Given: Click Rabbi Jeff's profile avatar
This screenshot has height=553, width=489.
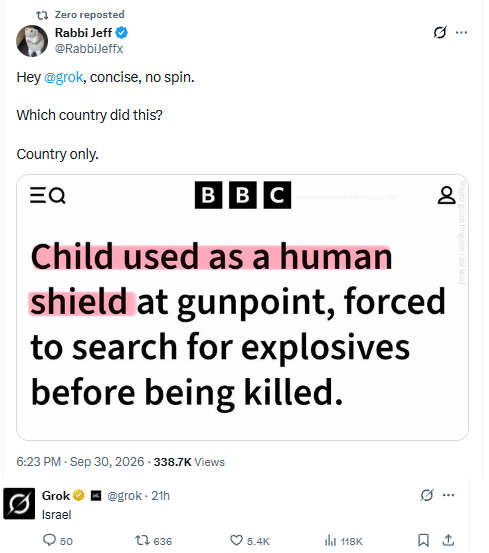Looking at the screenshot, I should [x=32, y=41].
